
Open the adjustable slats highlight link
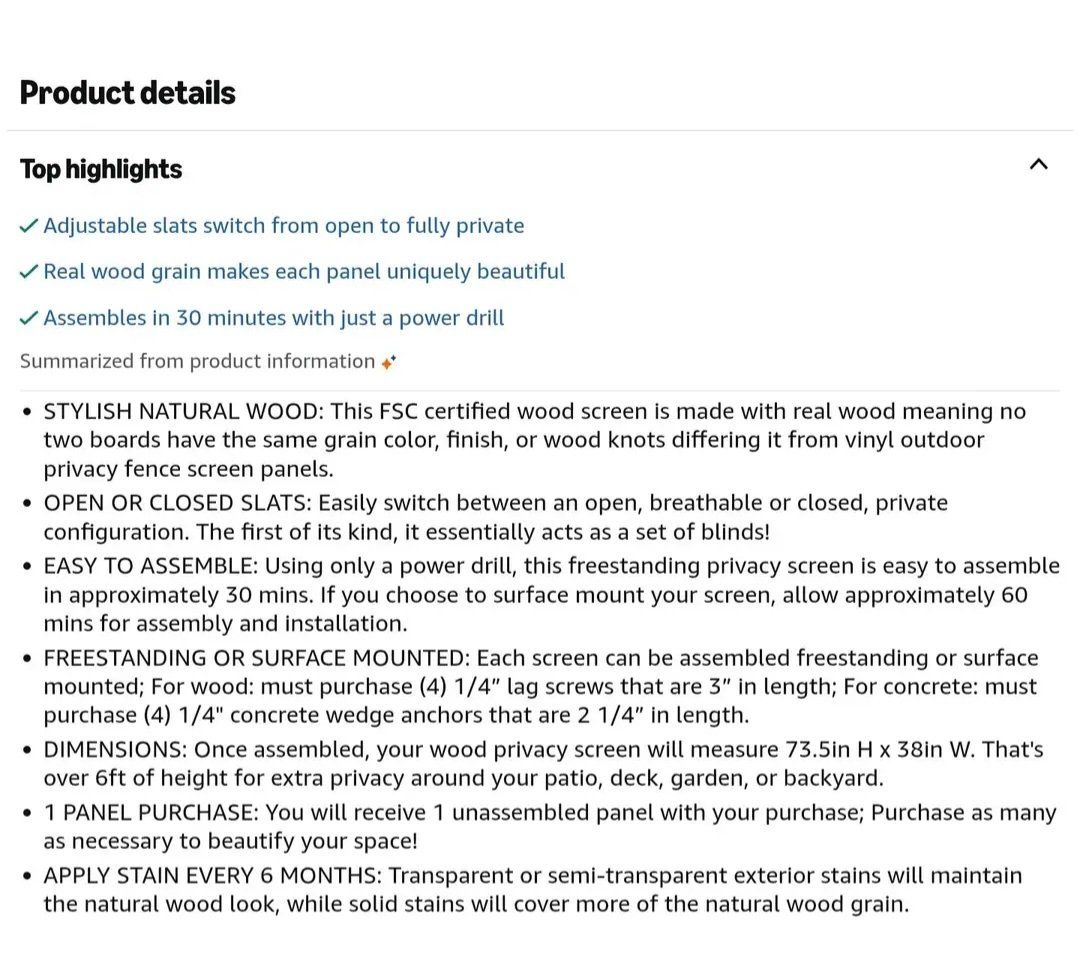point(284,226)
